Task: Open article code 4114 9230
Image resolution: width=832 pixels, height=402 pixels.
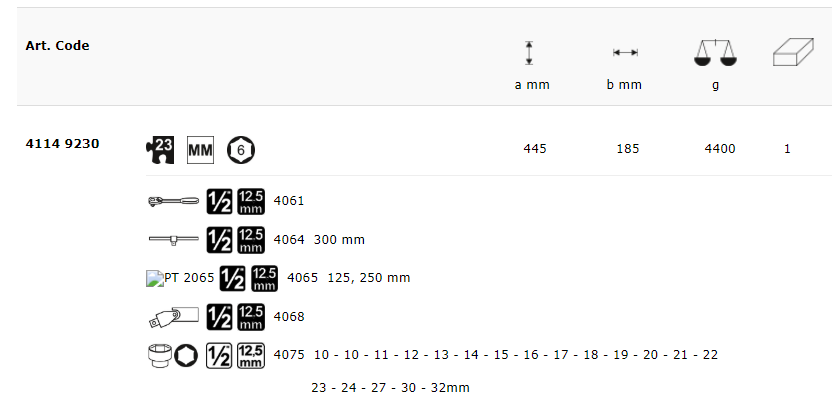Action: pyautogui.click(x=62, y=143)
